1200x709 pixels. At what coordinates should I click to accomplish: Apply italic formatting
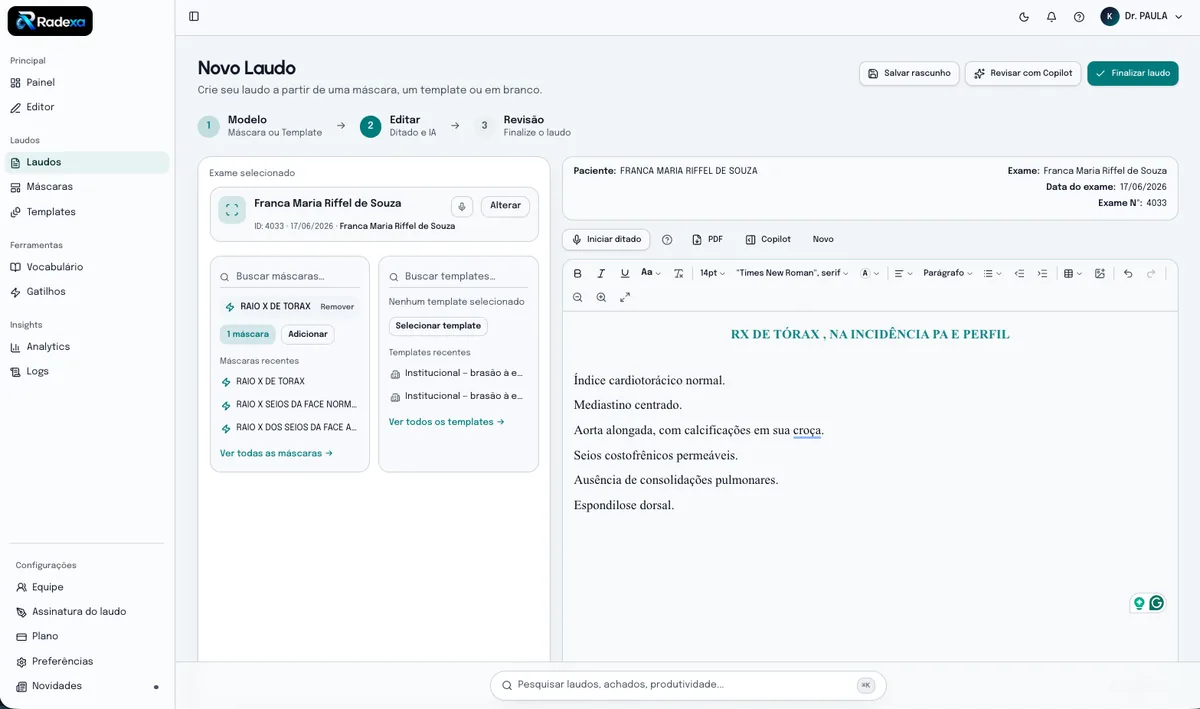601,273
